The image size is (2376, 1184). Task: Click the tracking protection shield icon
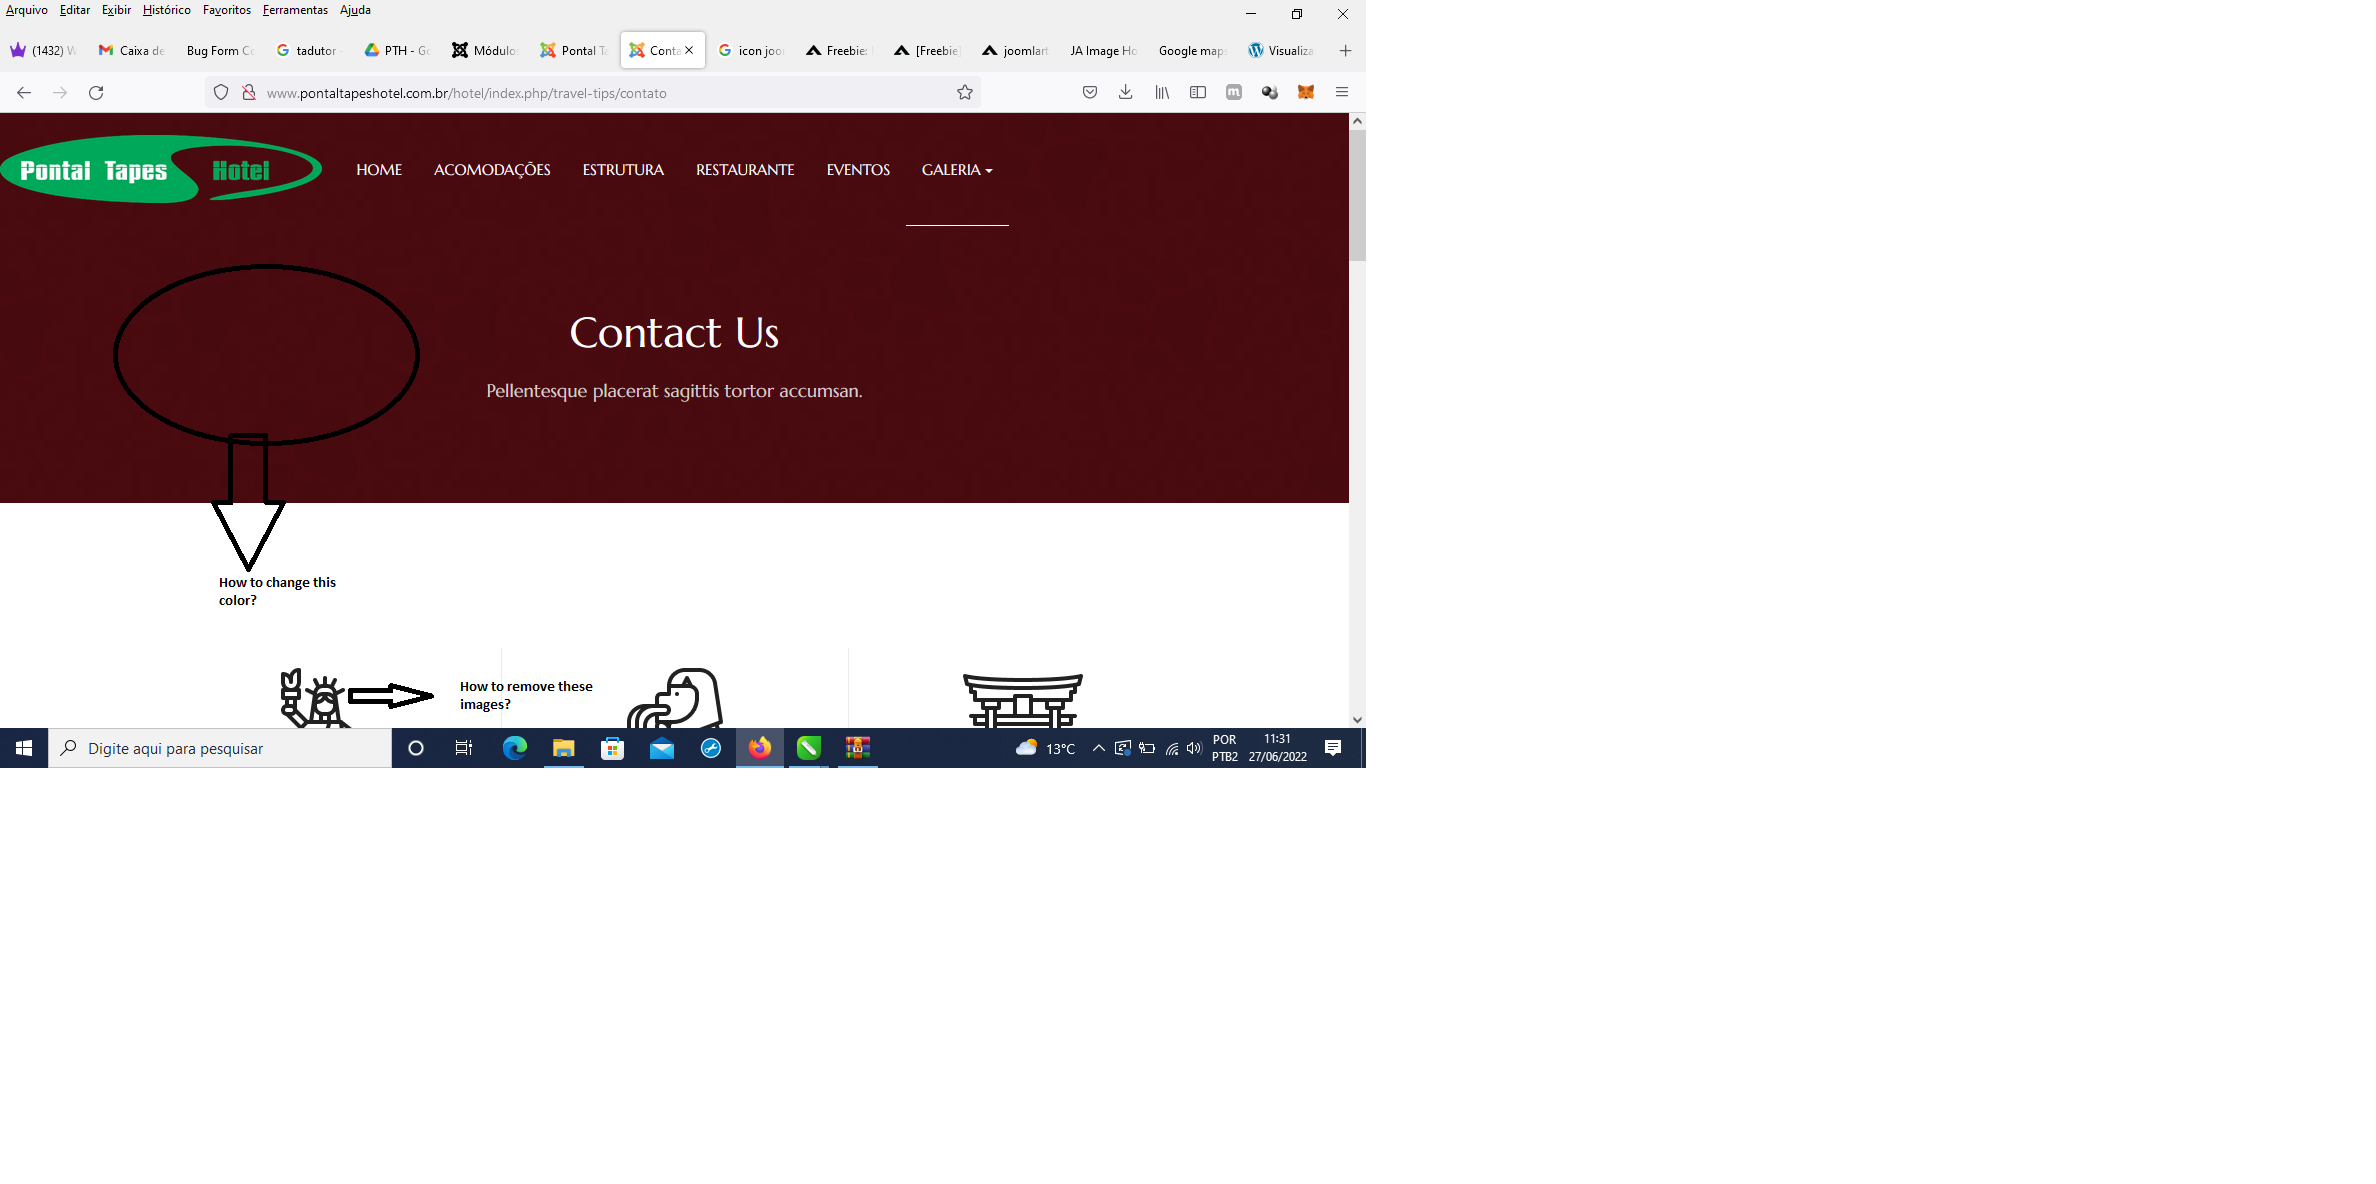[x=221, y=92]
